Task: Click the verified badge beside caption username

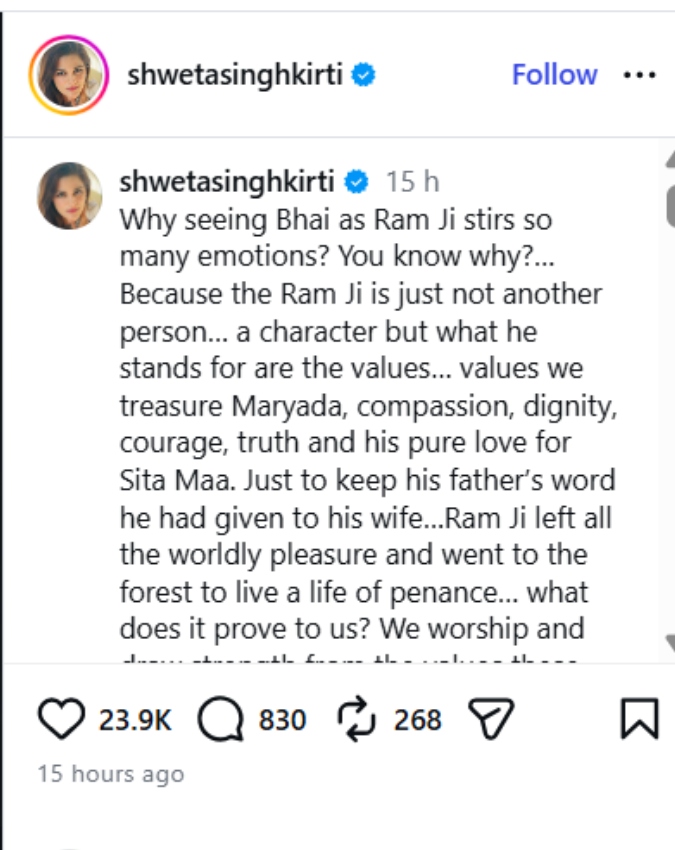Action: (x=356, y=182)
